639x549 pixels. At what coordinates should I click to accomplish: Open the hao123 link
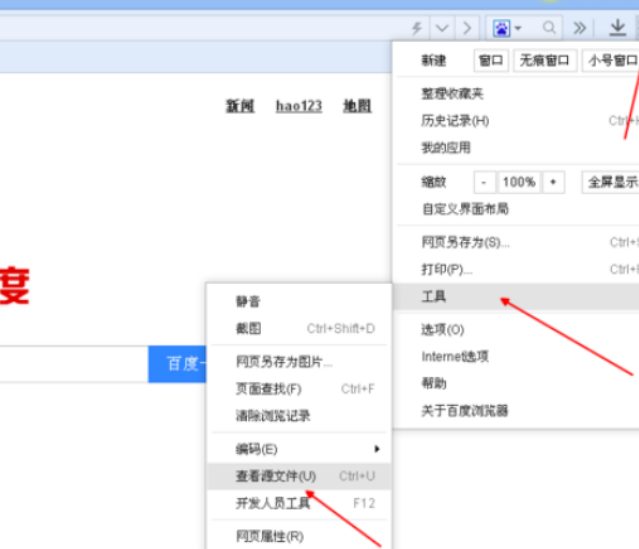coord(299,106)
